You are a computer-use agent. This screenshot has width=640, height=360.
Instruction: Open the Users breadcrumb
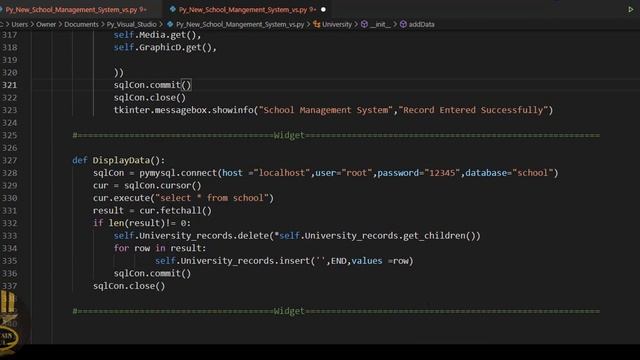point(20,24)
